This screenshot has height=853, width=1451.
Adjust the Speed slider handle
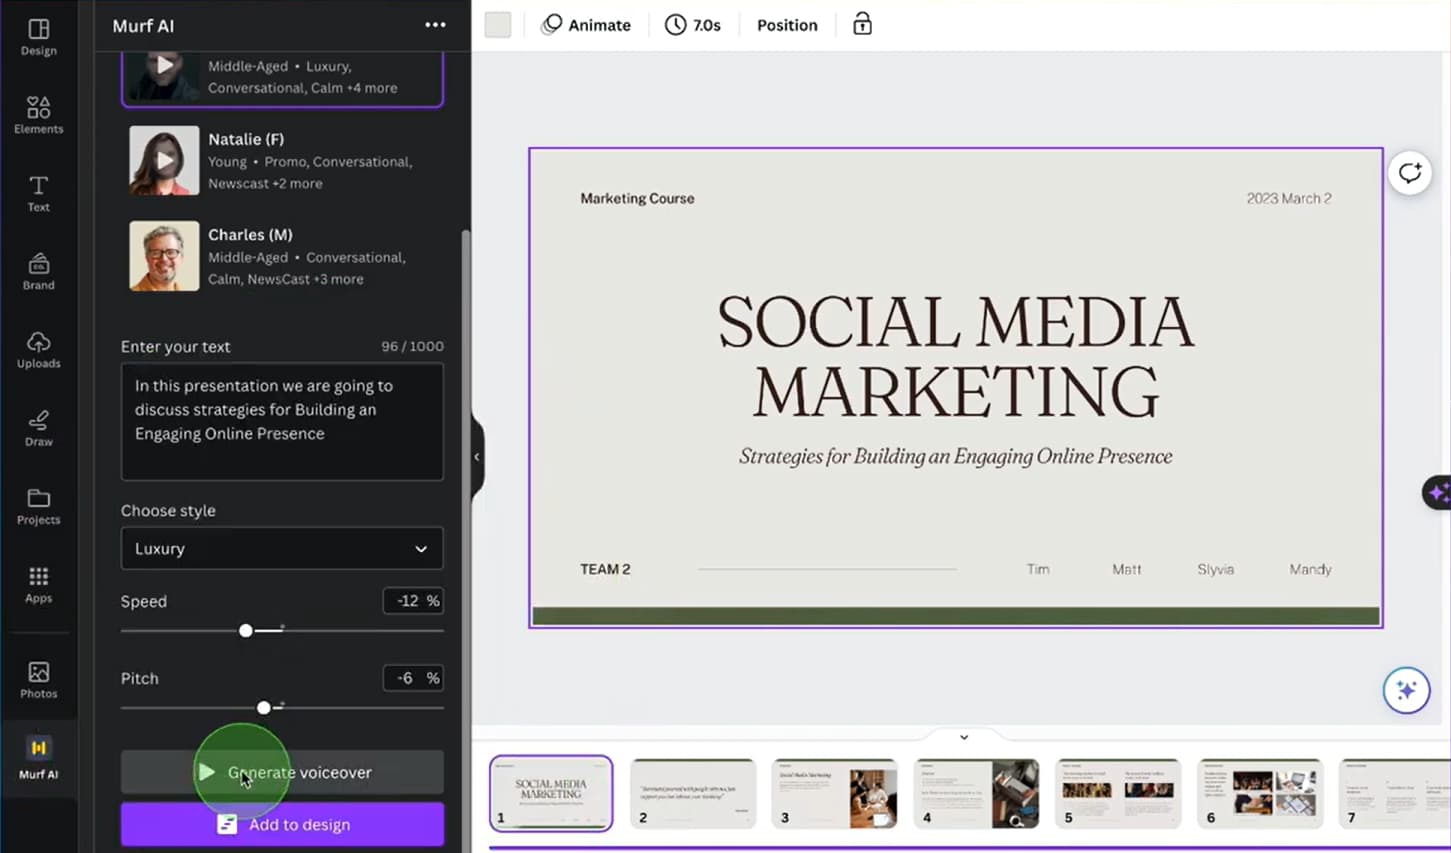[x=246, y=630]
